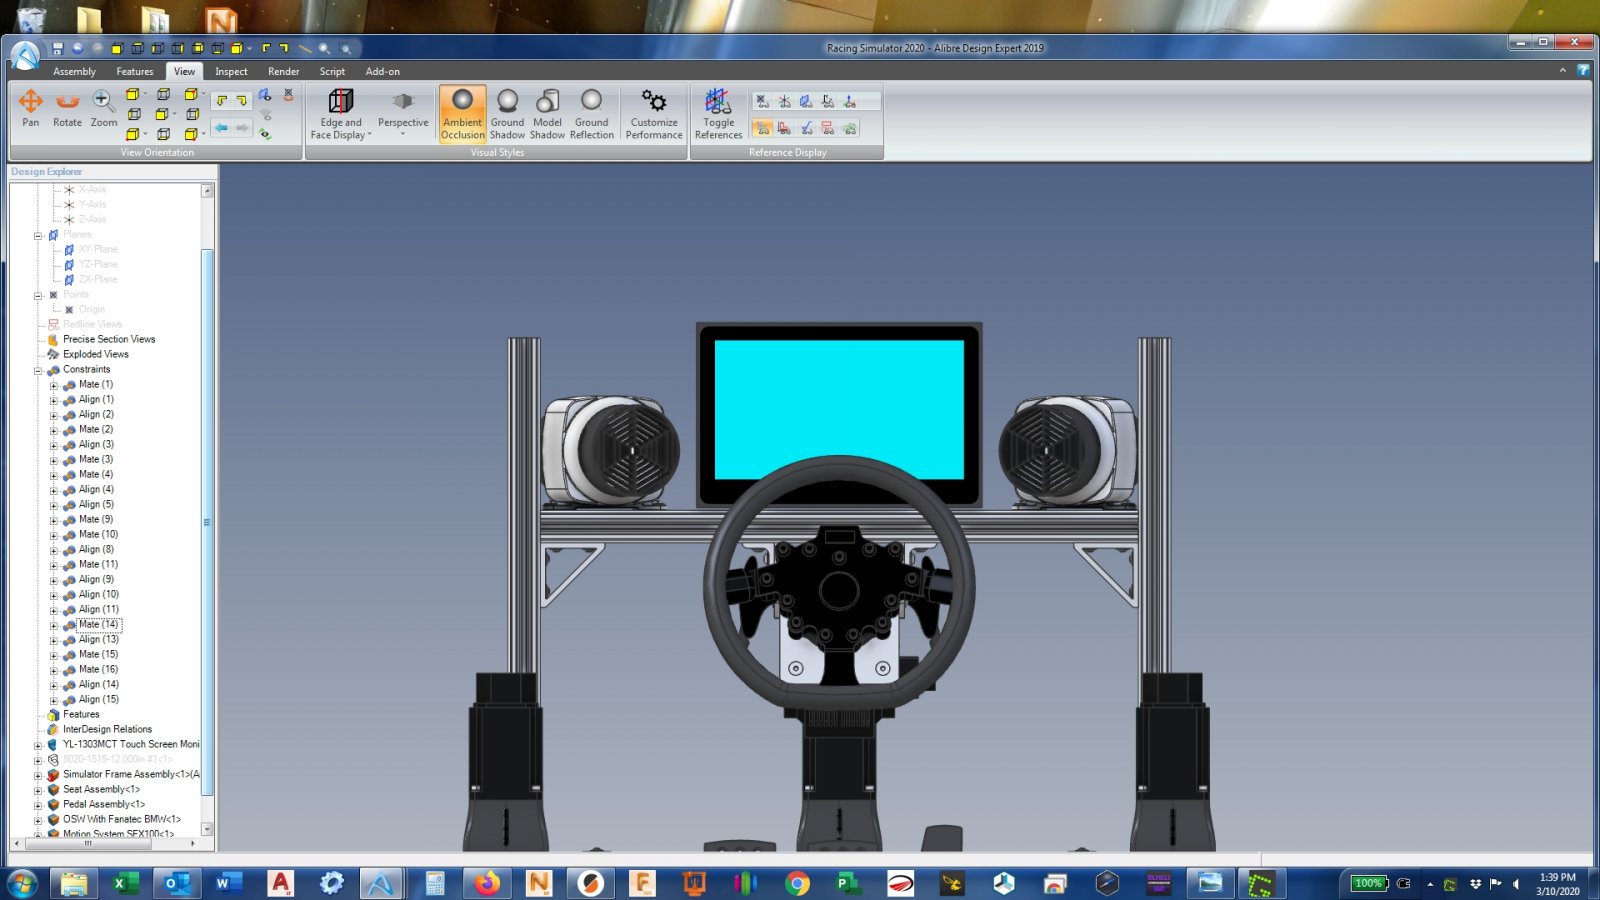
Task: Enable Ground Shadow
Action: click(507, 113)
